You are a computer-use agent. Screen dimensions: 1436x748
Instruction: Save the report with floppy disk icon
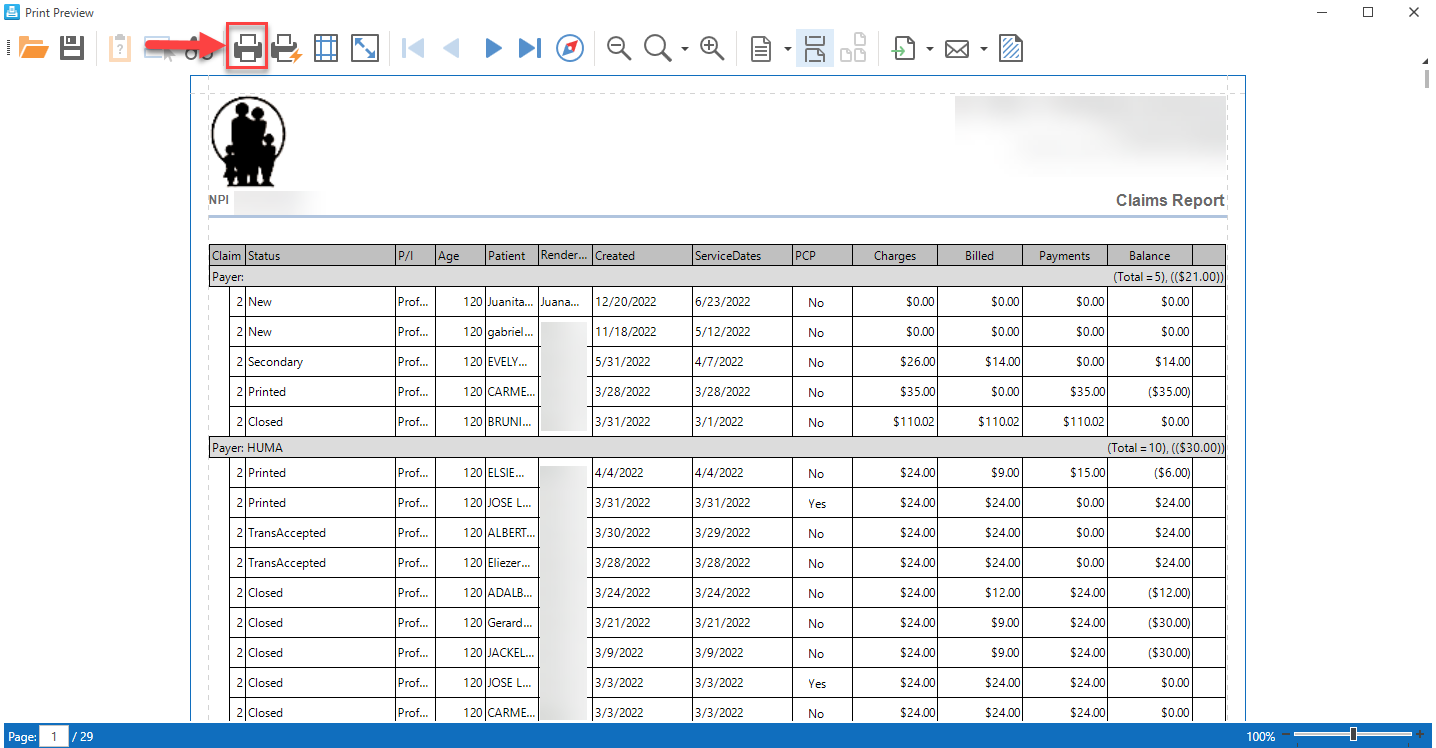[72, 48]
